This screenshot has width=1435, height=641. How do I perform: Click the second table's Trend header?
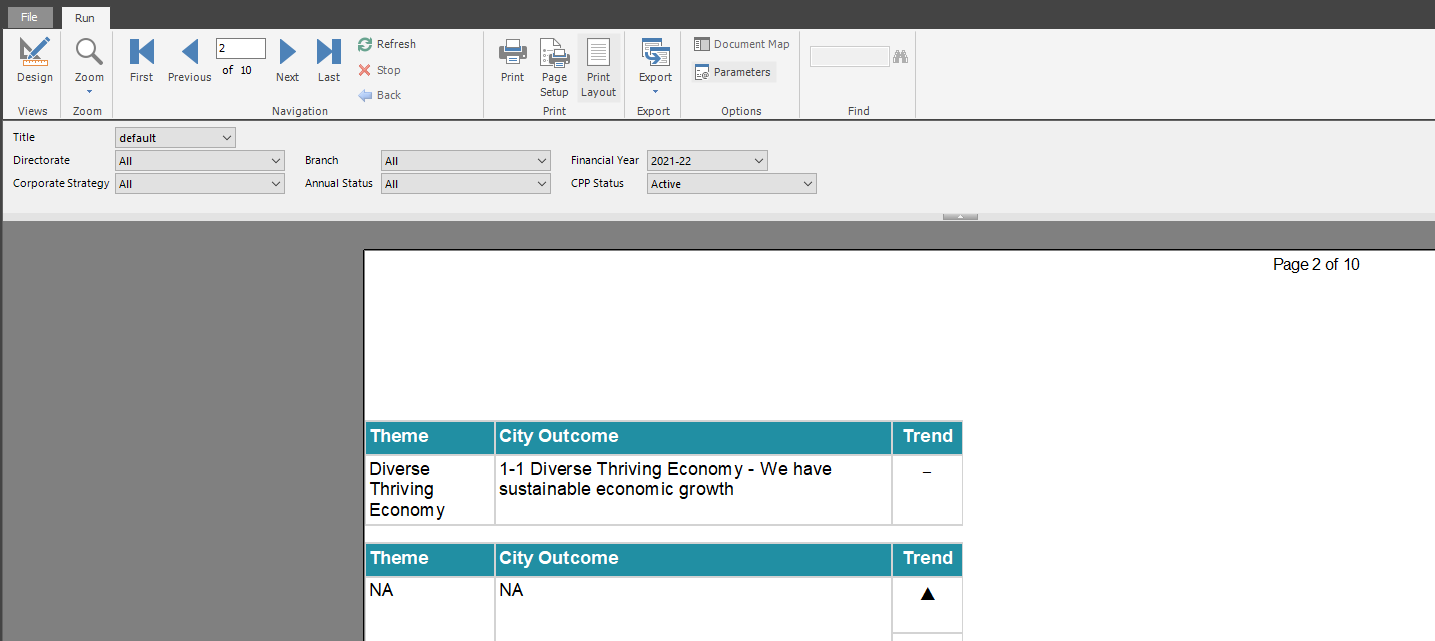coord(928,558)
